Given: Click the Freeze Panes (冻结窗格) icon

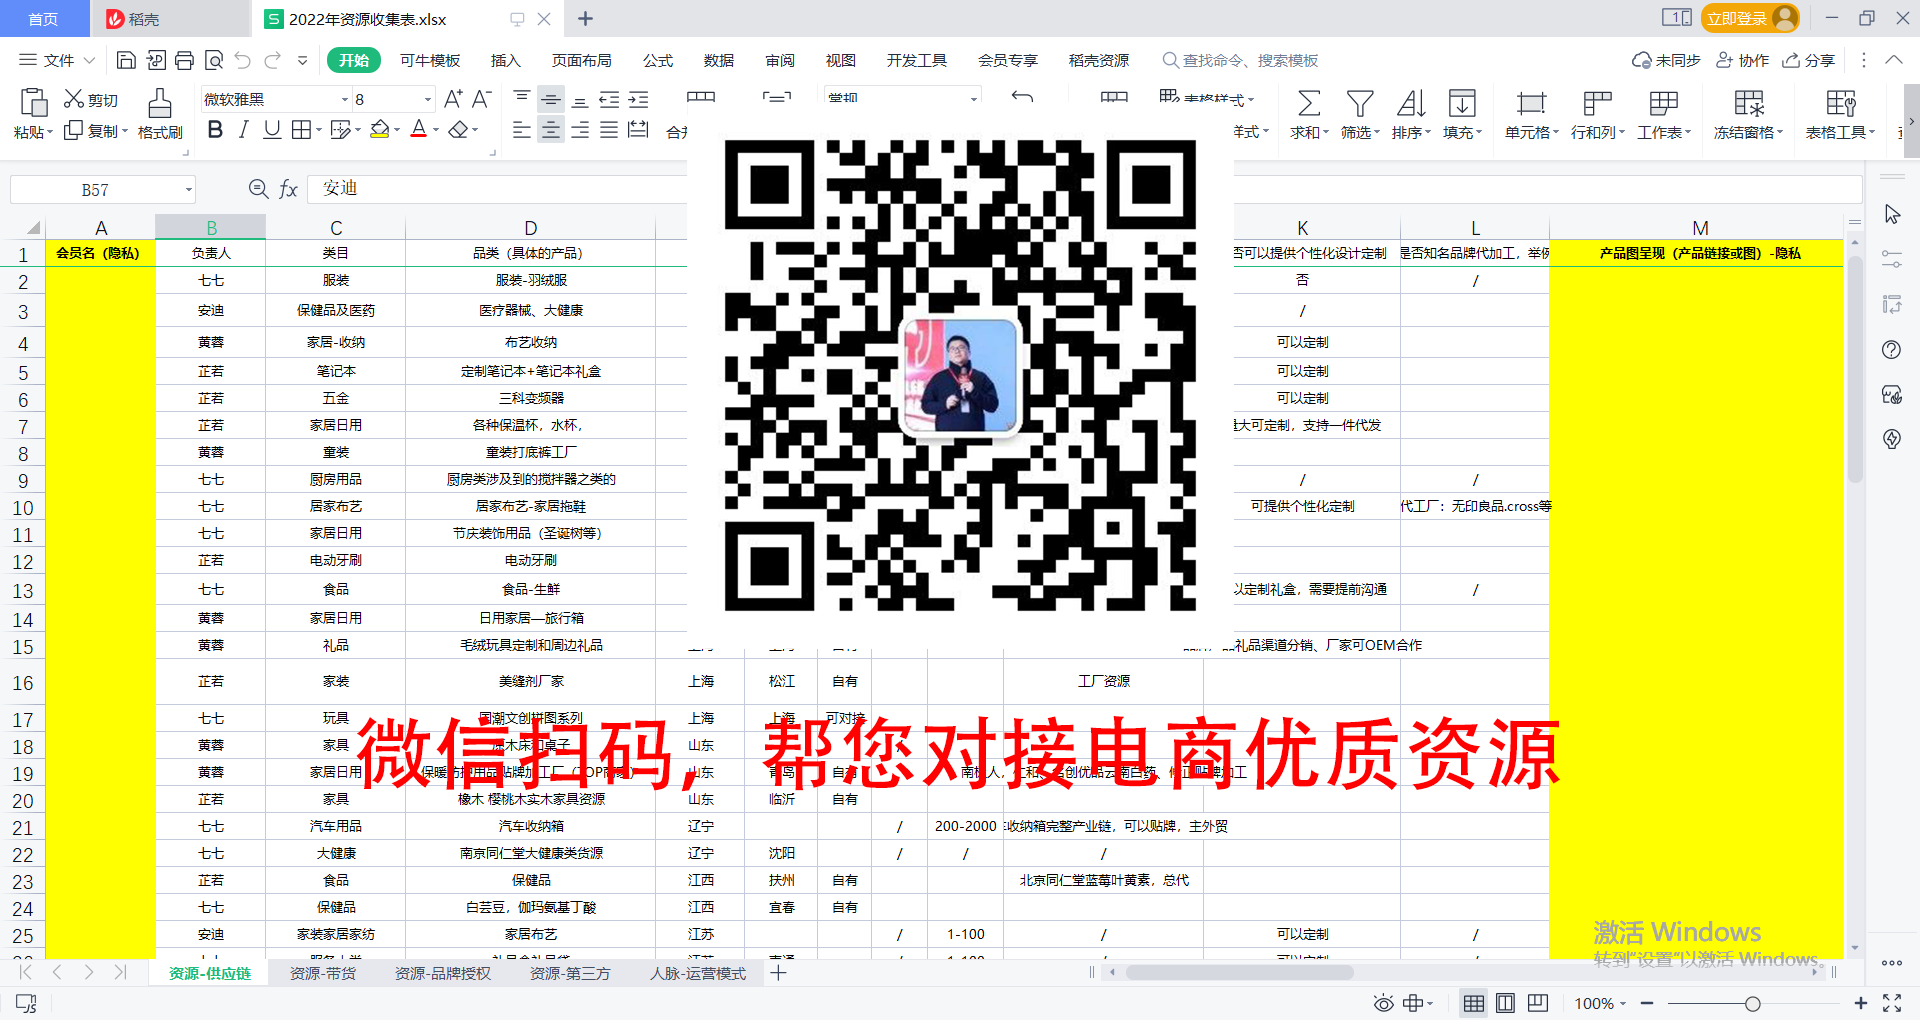Looking at the screenshot, I should (1749, 103).
